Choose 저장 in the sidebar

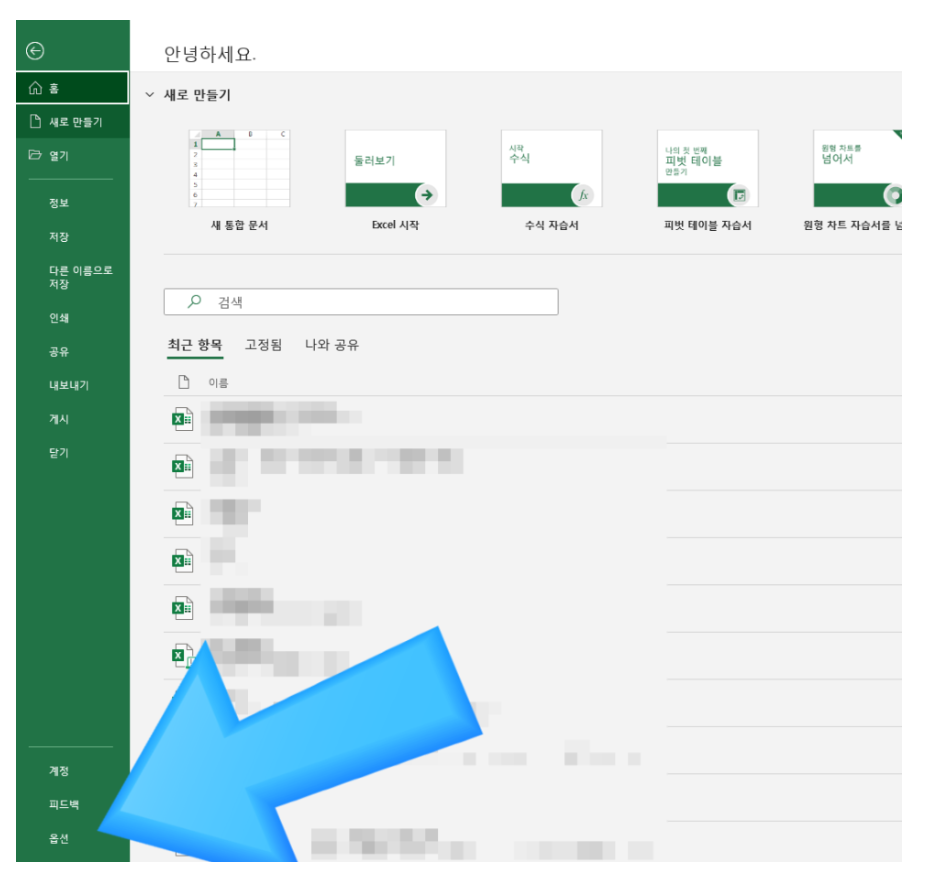pos(59,237)
